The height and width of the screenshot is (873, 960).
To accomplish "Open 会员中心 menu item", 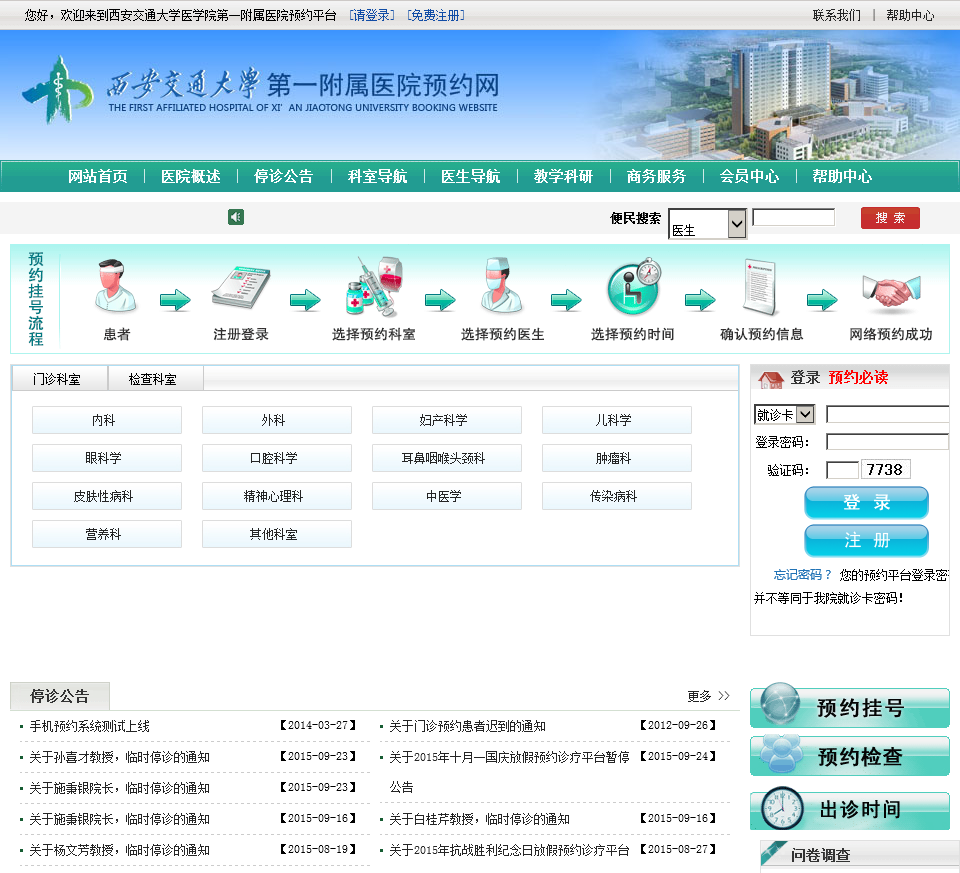I will pos(749,176).
